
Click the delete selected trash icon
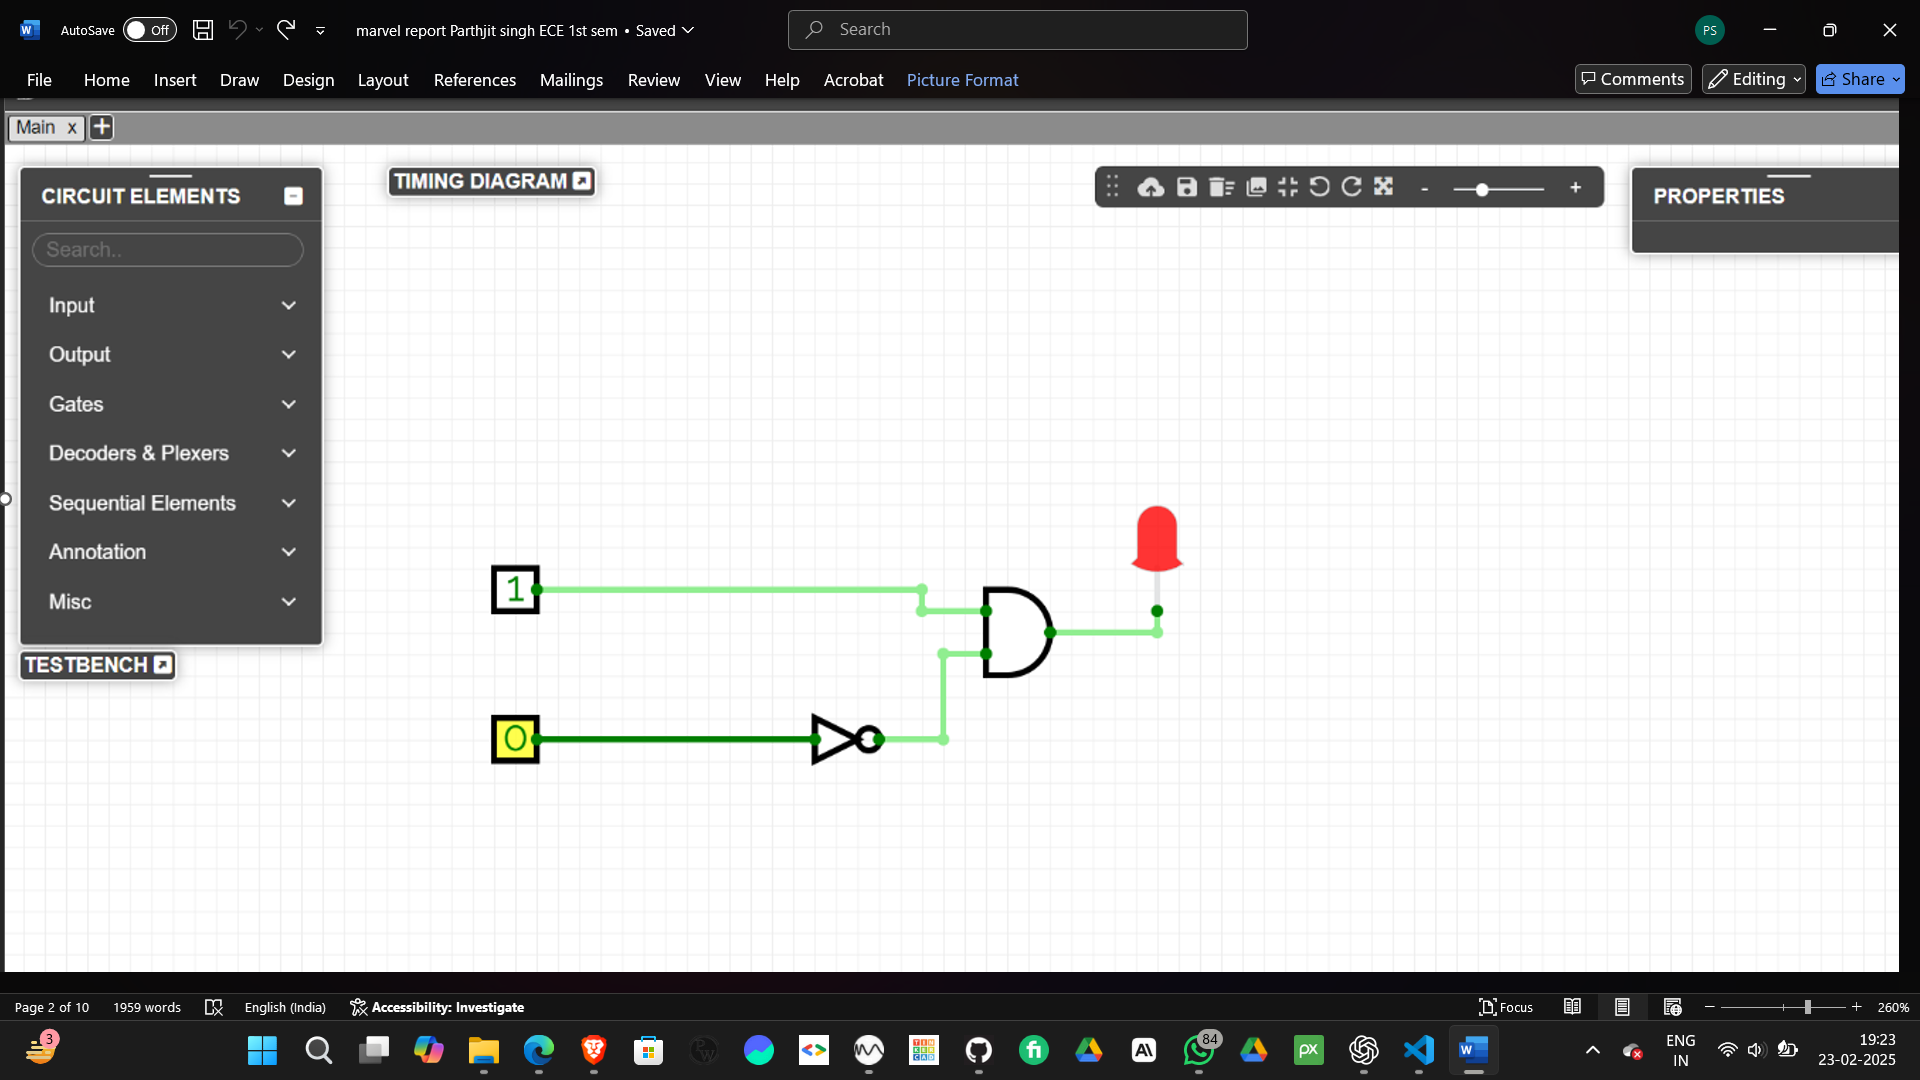(x=1221, y=187)
